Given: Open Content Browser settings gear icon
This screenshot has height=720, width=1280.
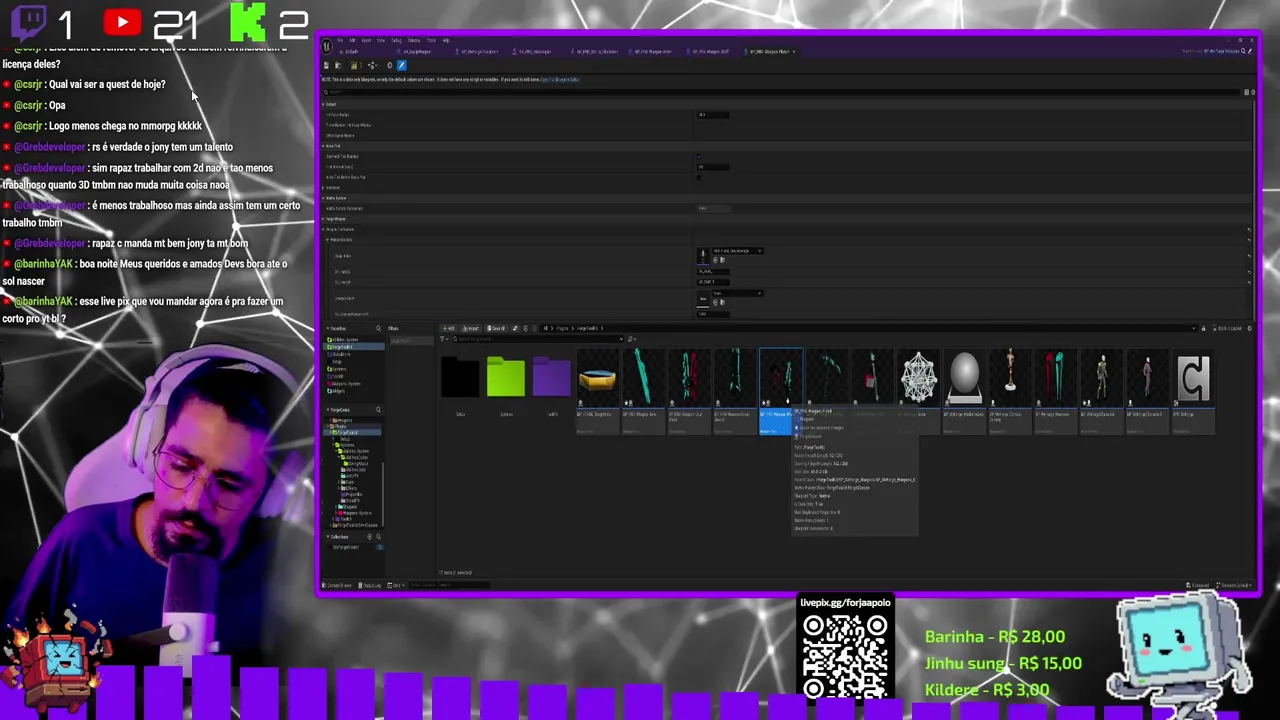Looking at the screenshot, I should point(1249,328).
